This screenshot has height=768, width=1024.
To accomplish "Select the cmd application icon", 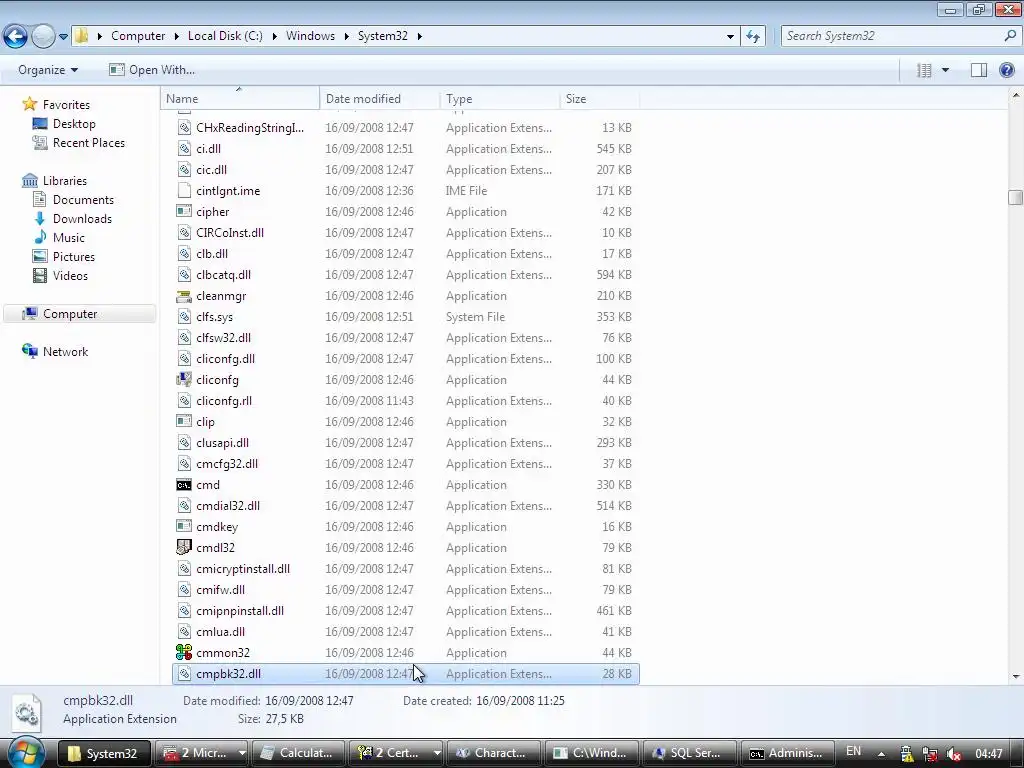I will coord(184,485).
